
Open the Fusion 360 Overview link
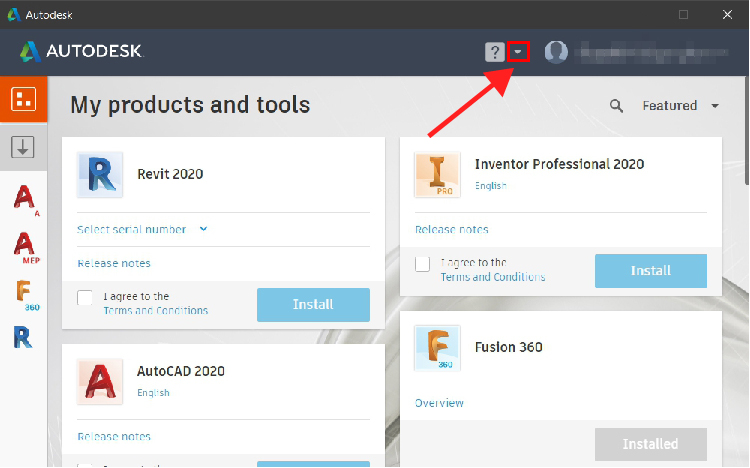(x=439, y=403)
